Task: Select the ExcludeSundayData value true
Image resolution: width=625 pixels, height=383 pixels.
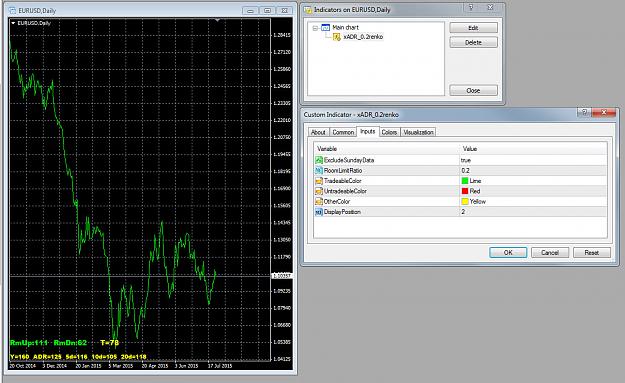Action: coord(466,160)
